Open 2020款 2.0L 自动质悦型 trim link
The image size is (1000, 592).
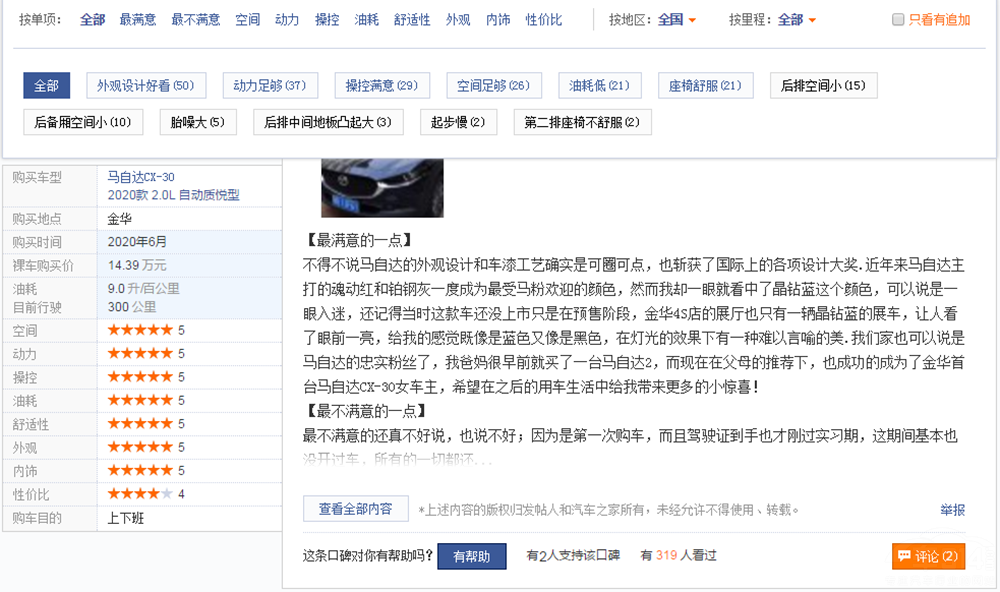pos(173,195)
